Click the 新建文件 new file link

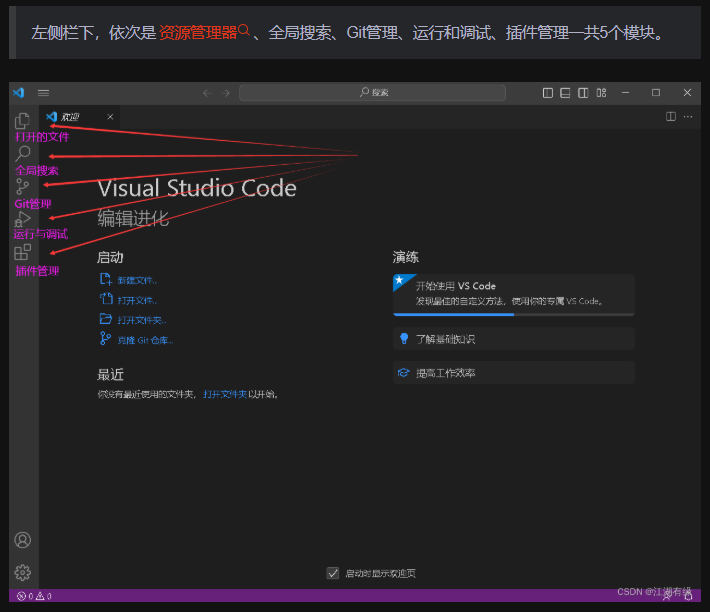137,281
